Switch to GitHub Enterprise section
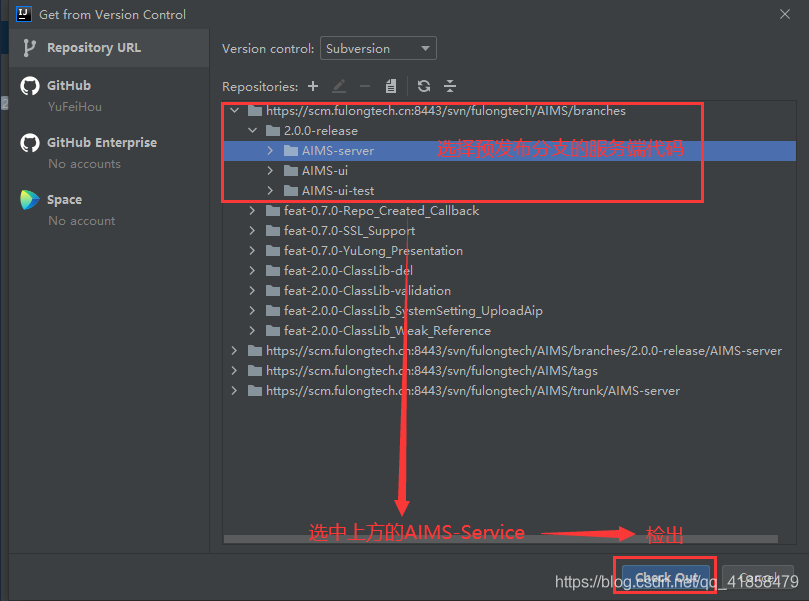 pyautogui.click(x=109, y=153)
